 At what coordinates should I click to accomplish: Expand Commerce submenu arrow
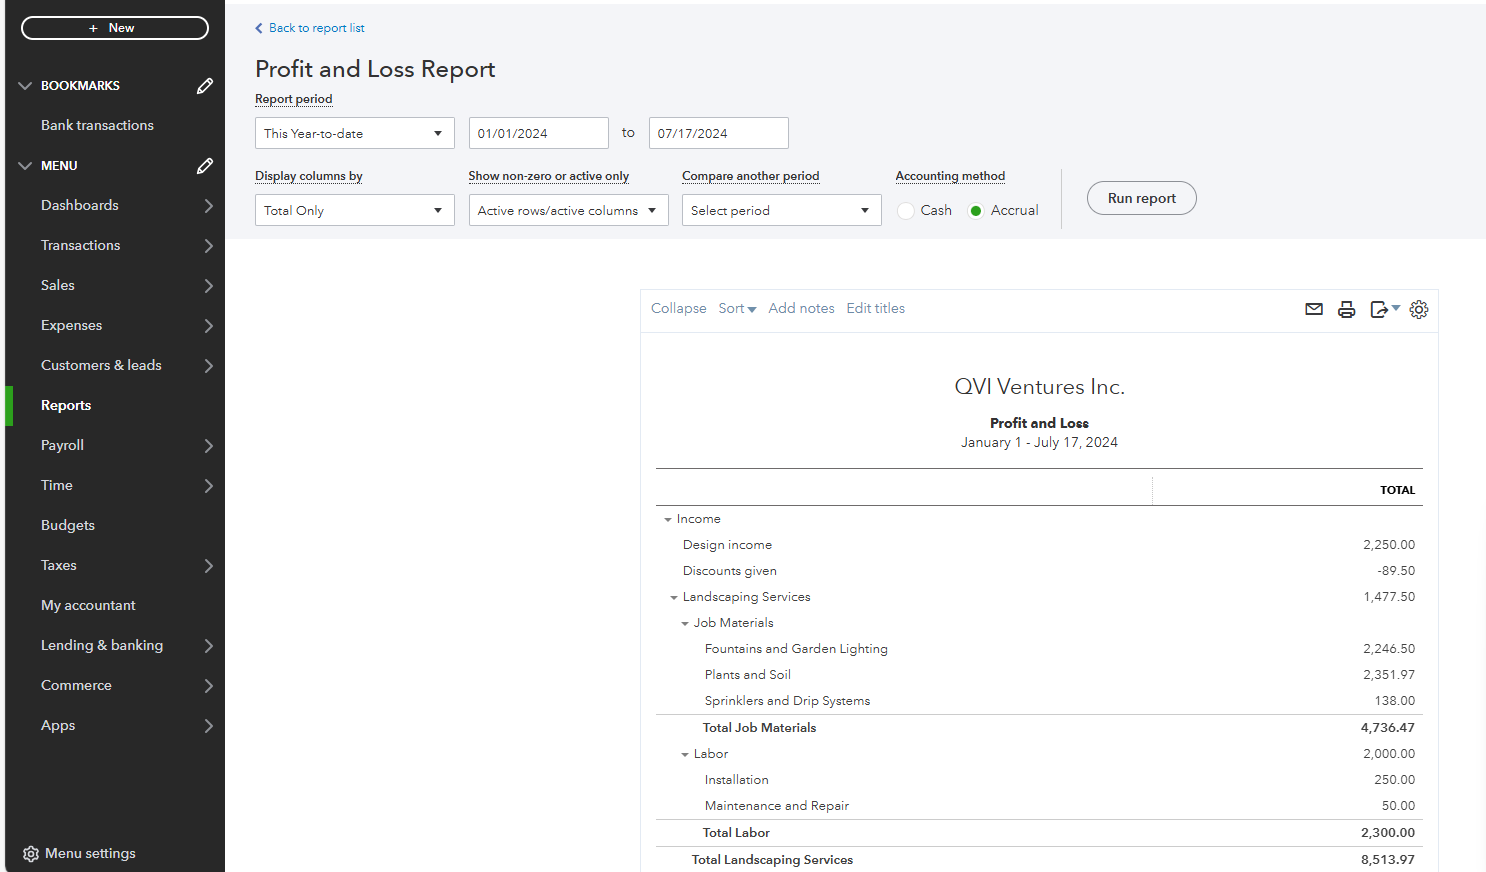pyautogui.click(x=208, y=686)
